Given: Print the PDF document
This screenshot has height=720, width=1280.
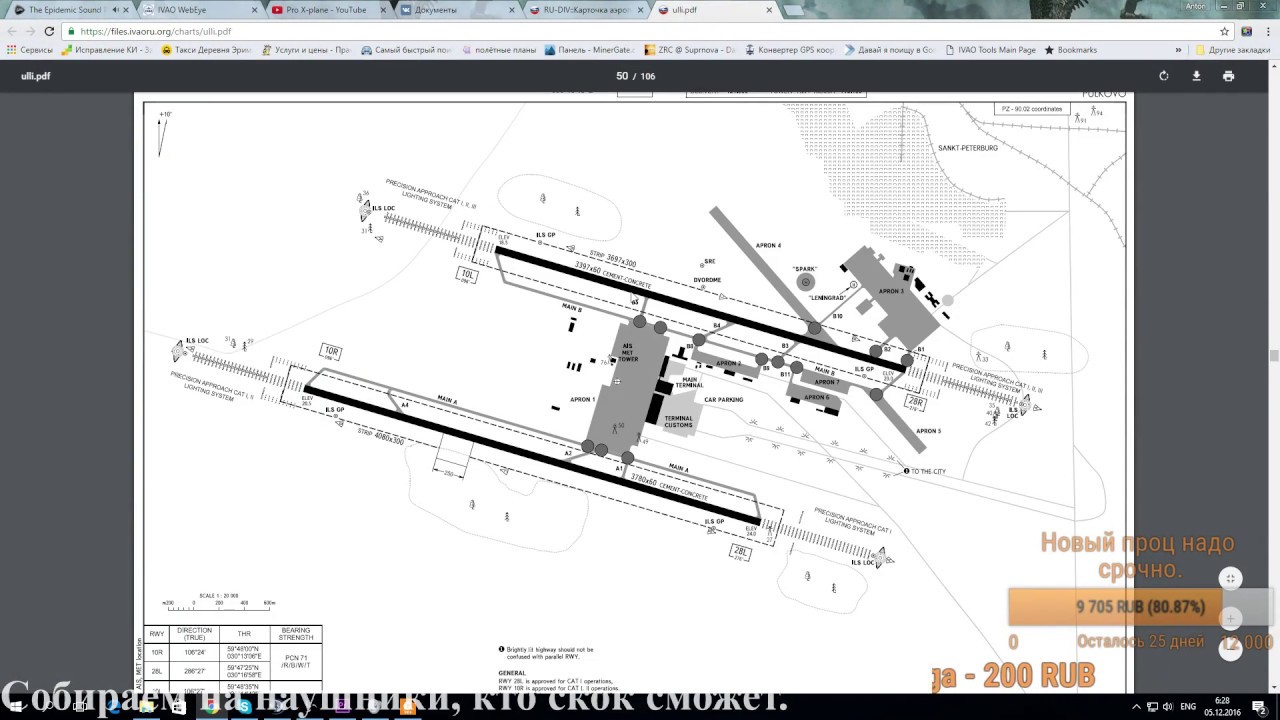Looking at the screenshot, I should [x=1228, y=76].
